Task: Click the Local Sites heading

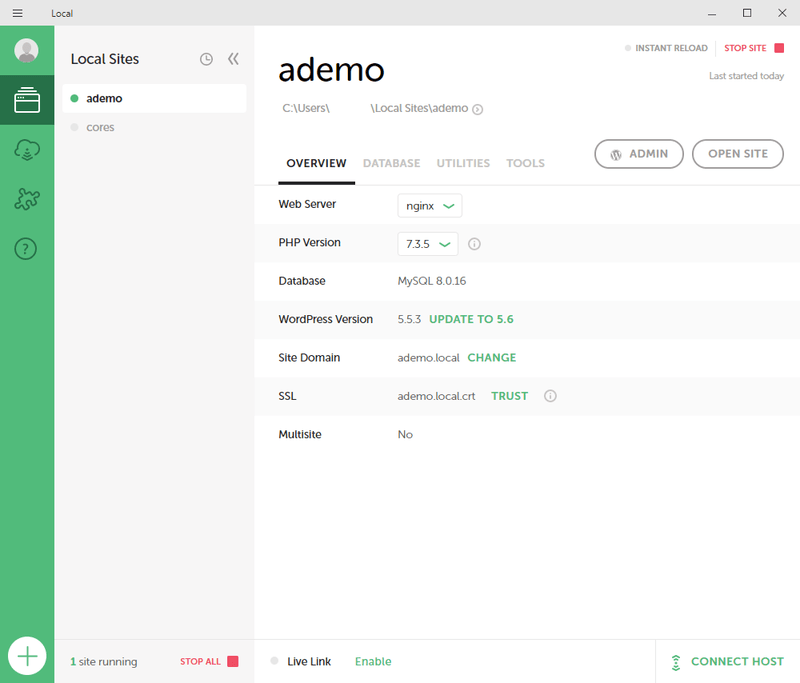Action: (x=105, y=59)
